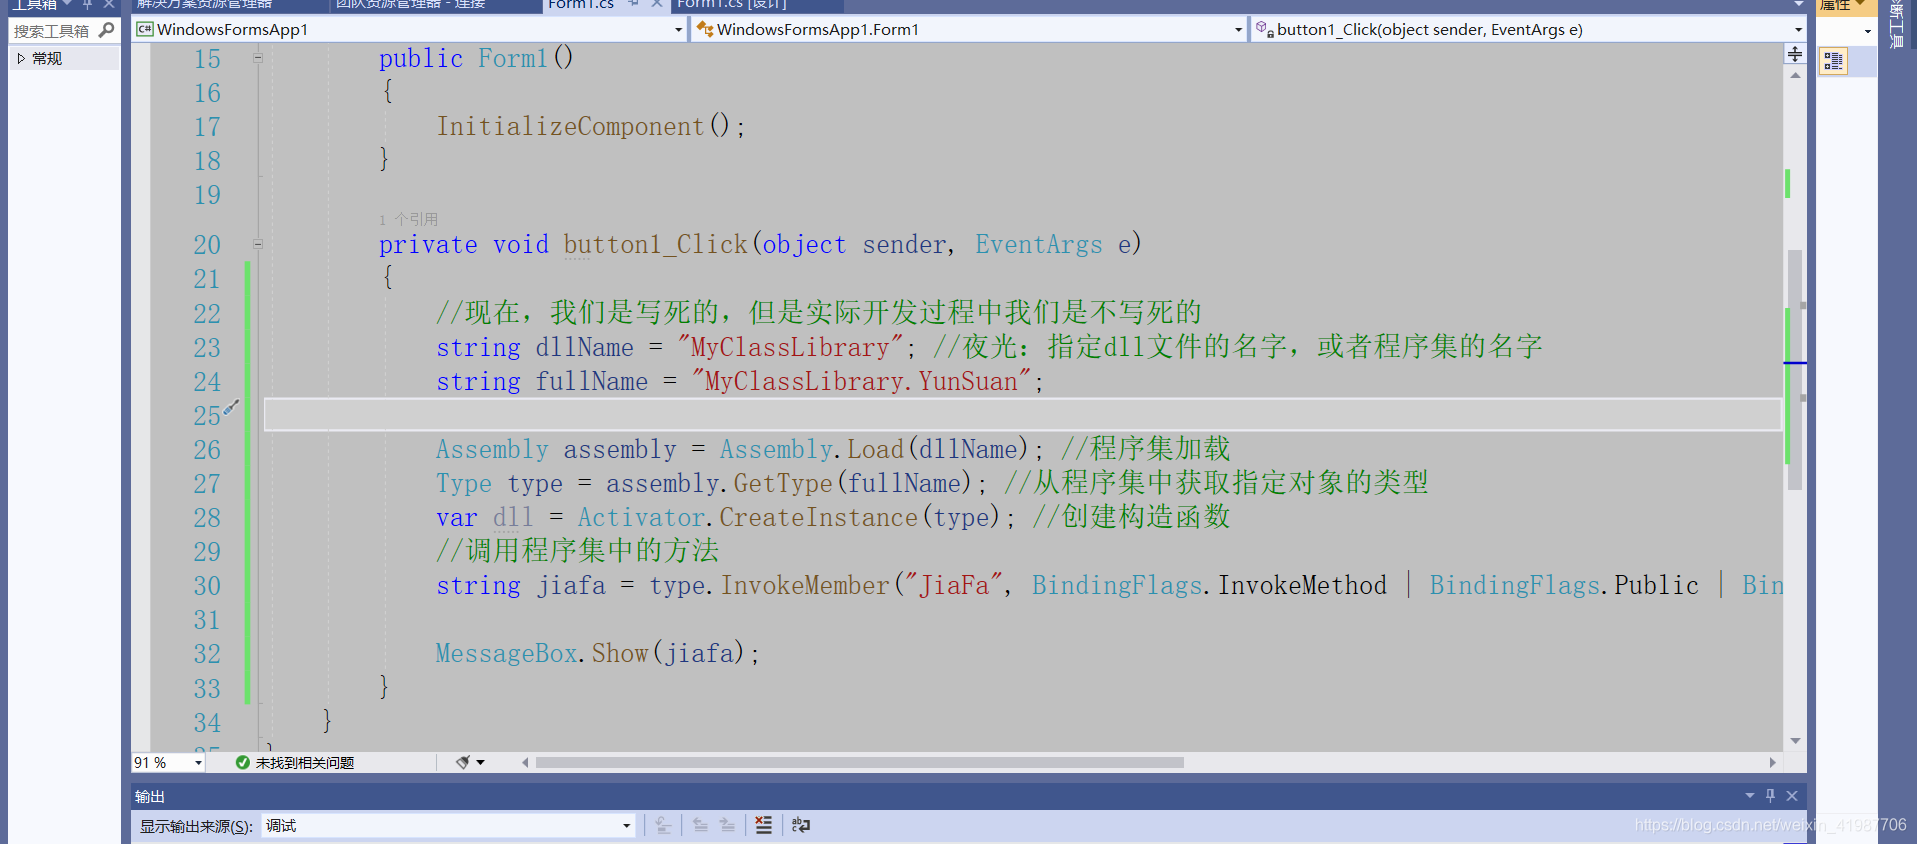Select the categorized view icon in 属性 panel
1917x844 pixels.
click(x=1833, y=62)
